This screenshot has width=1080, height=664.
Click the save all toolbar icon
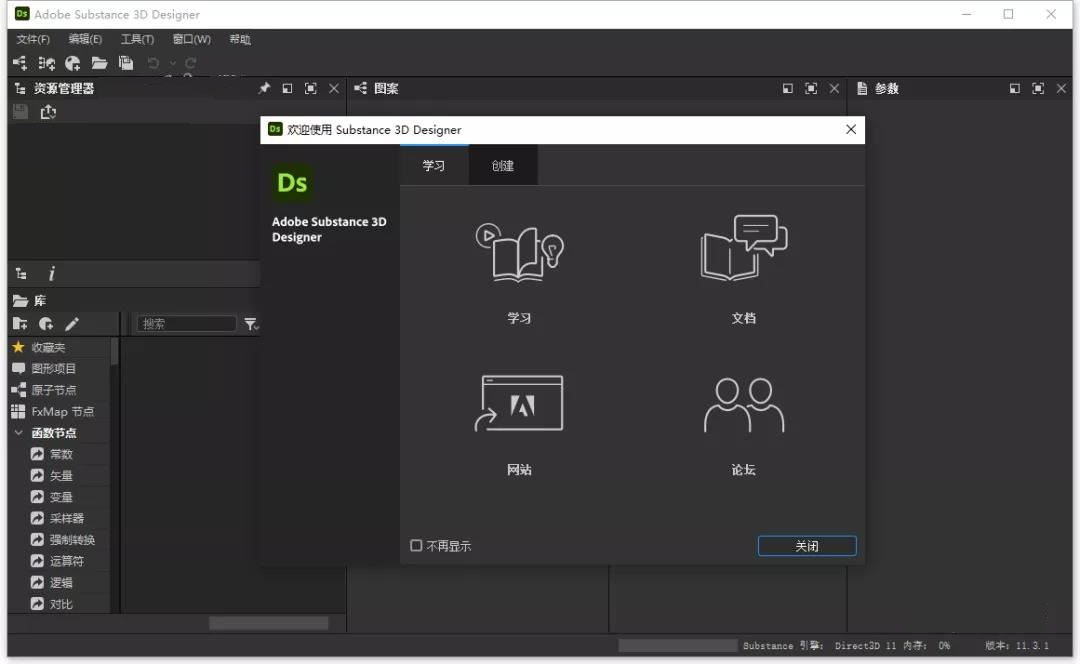pyautogui.click(x=126, y=63)
